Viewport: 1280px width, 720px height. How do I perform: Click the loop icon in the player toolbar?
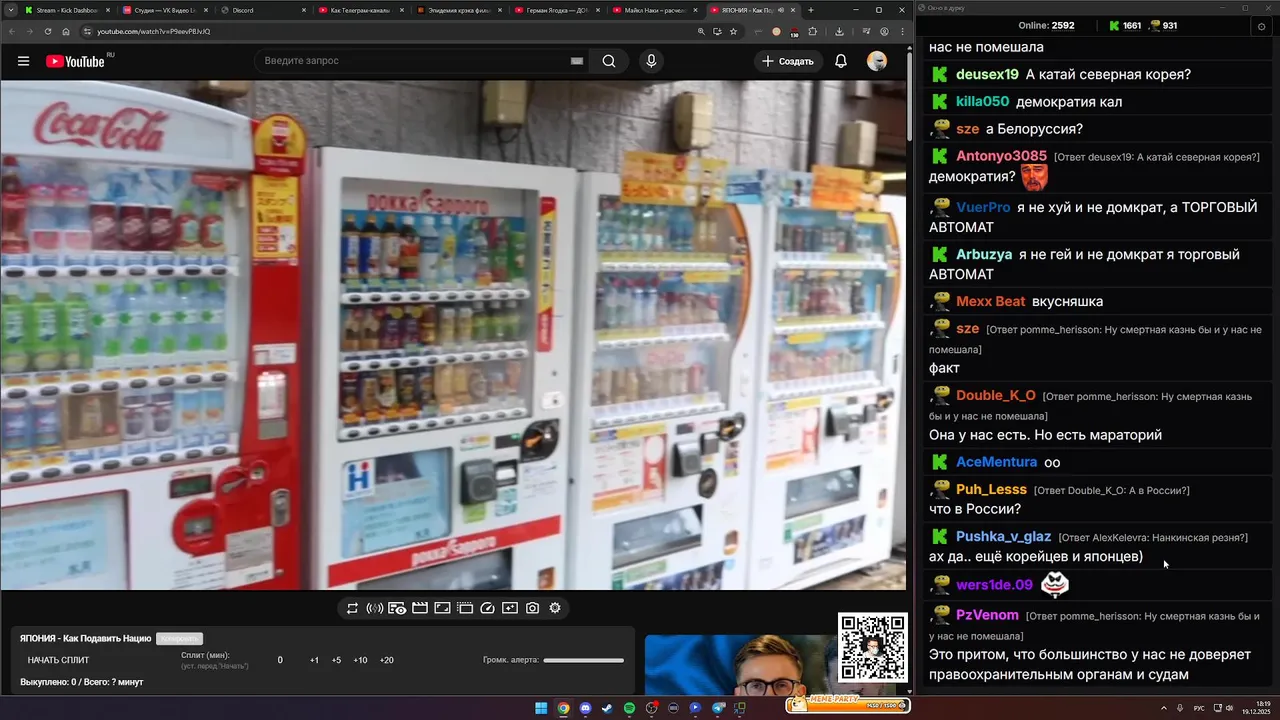(352, 608)
